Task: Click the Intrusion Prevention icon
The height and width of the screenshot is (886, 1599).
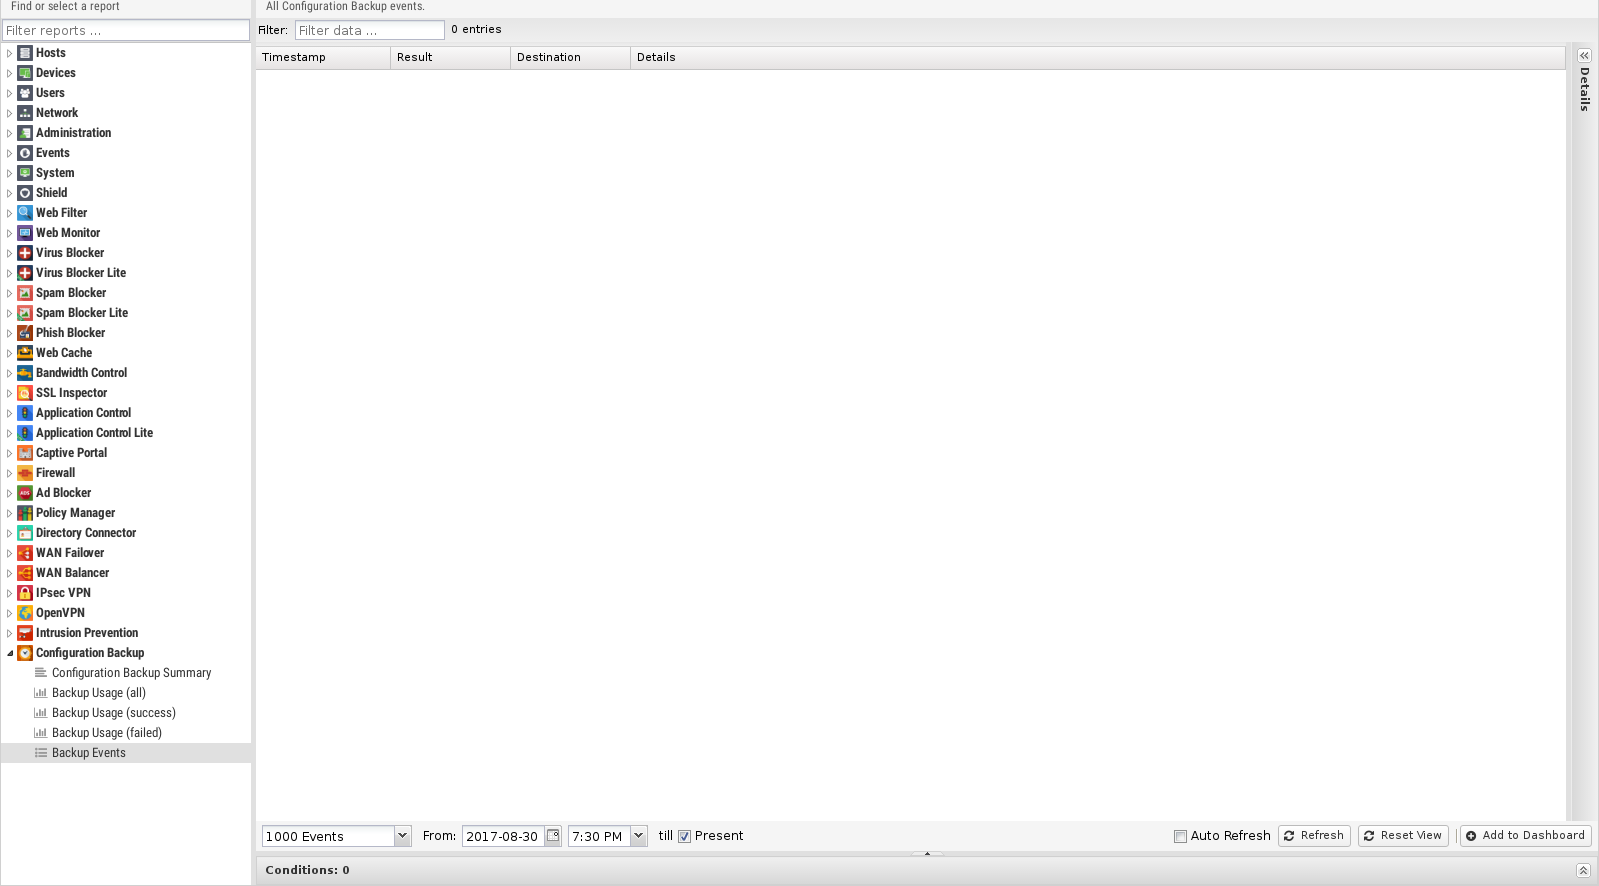Action: tap(25, 633)
